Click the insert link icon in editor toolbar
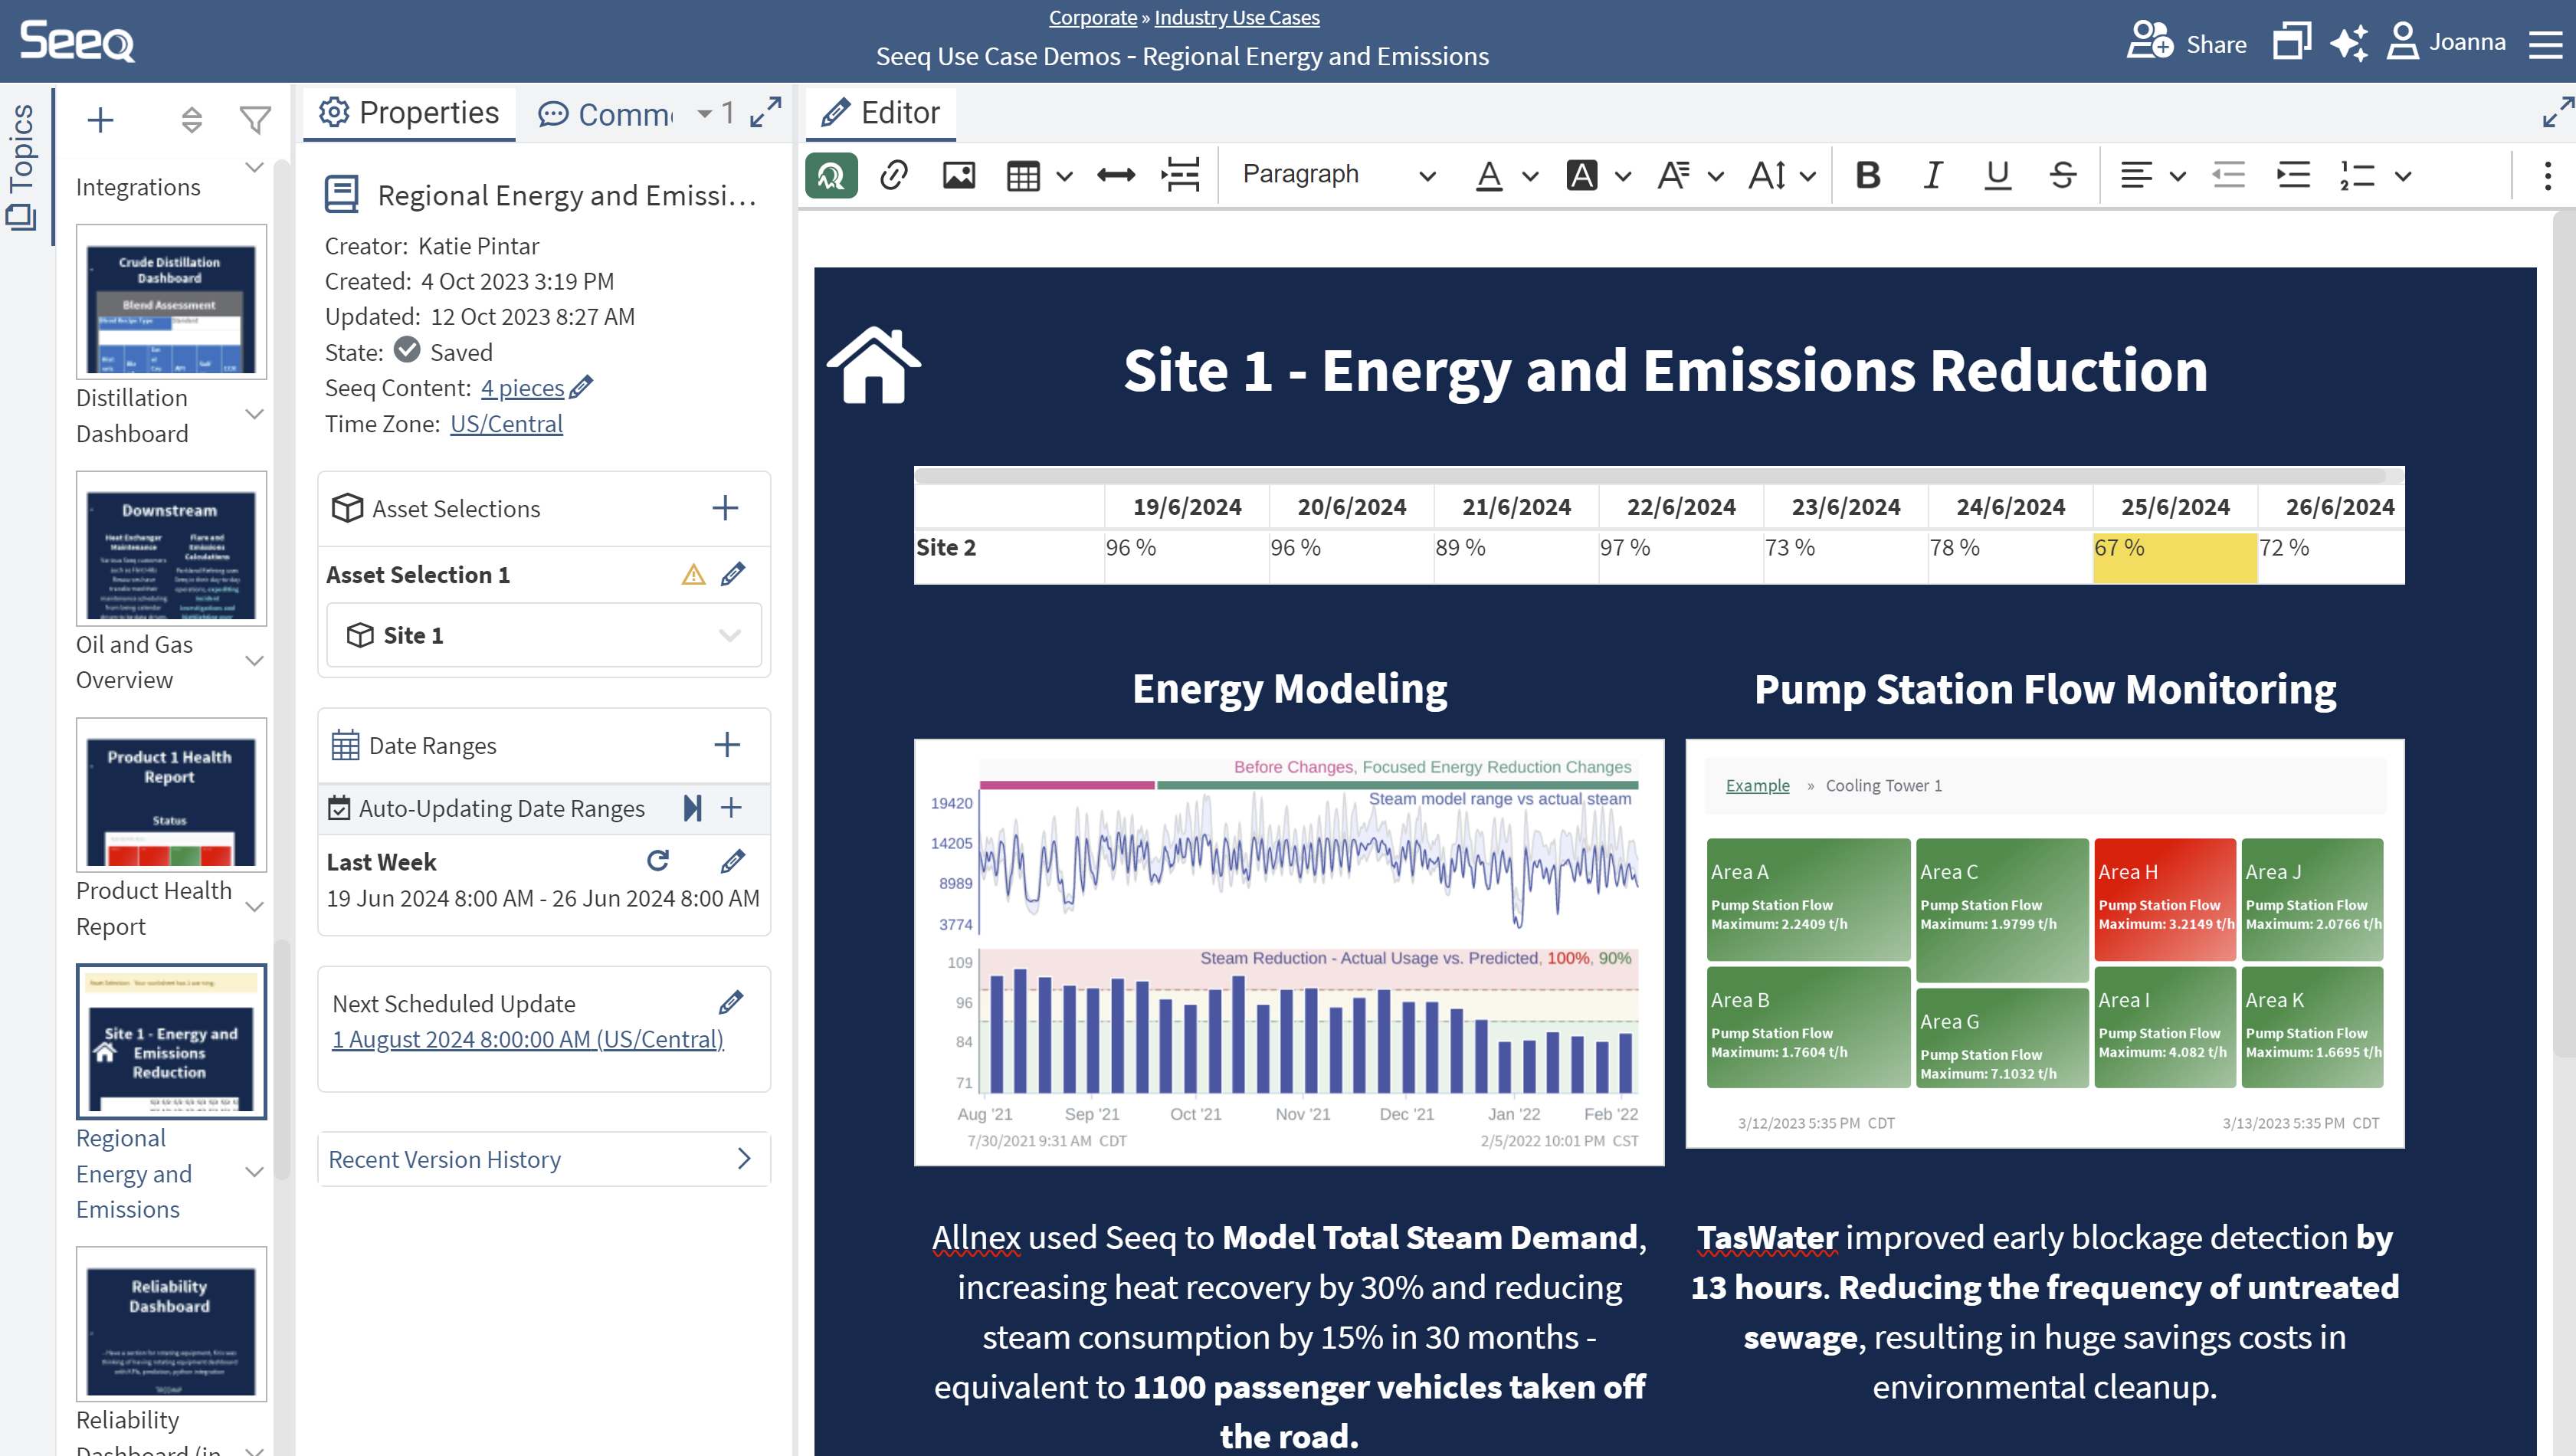The image size is (2576, 1456). 893,176
